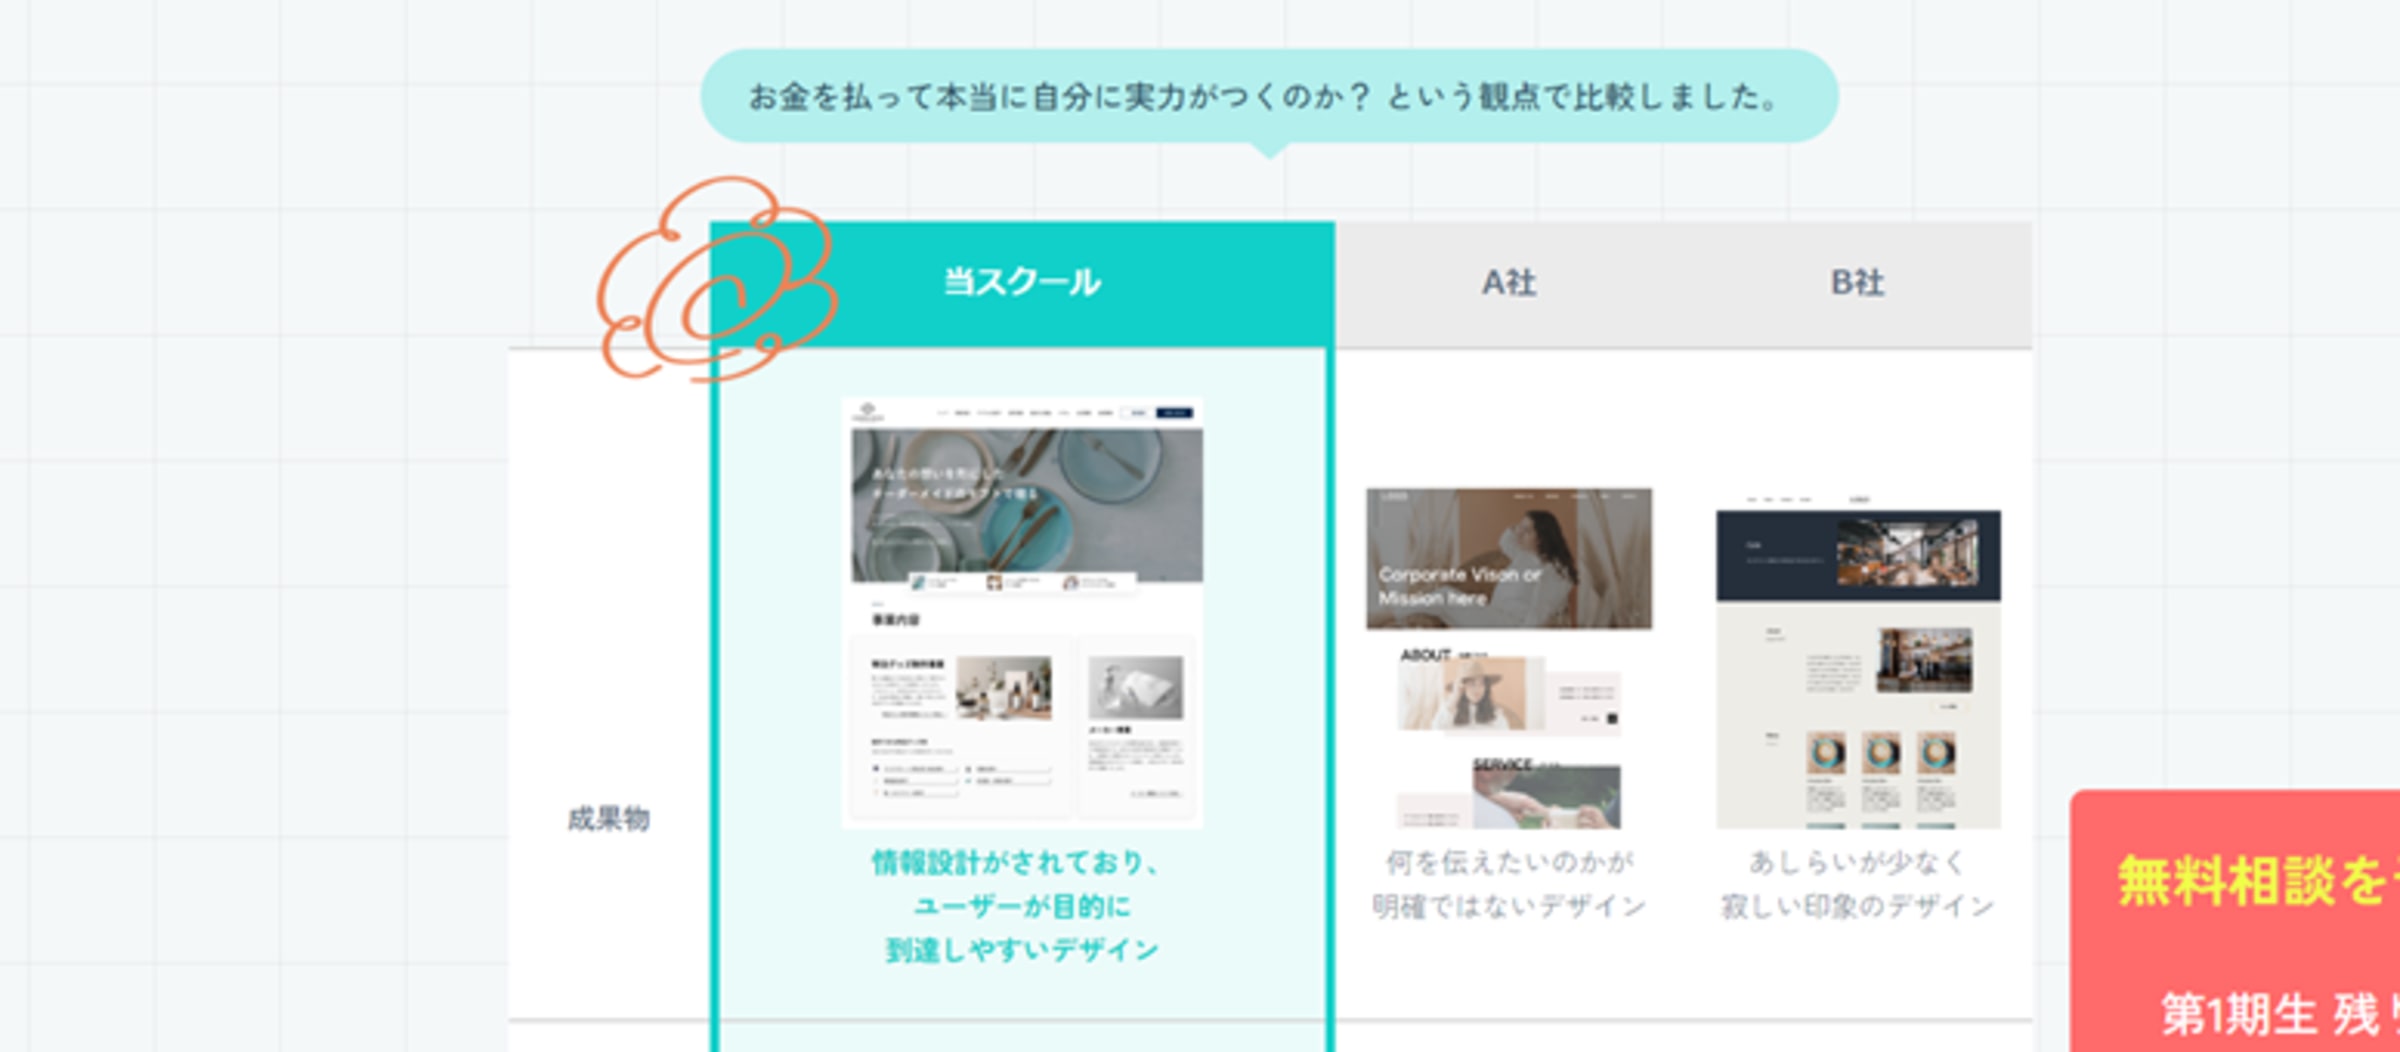Screen dimensions: 2400x1052
Task: Click the small black square in the ABOUT section
Action: pos(1611,718)
